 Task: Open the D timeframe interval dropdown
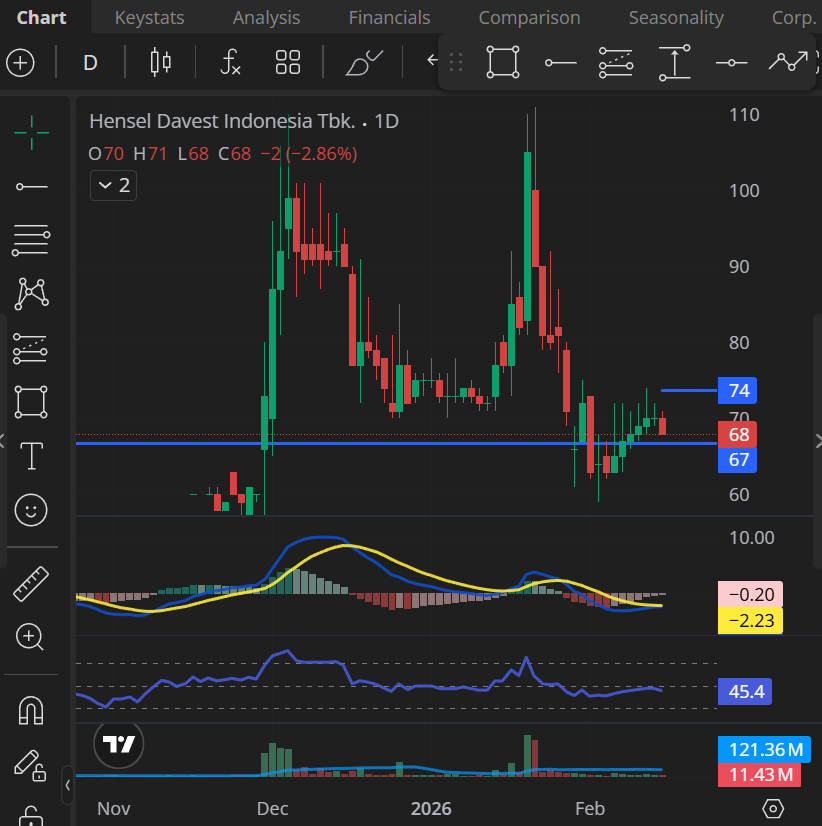click(x=90, y=63)
